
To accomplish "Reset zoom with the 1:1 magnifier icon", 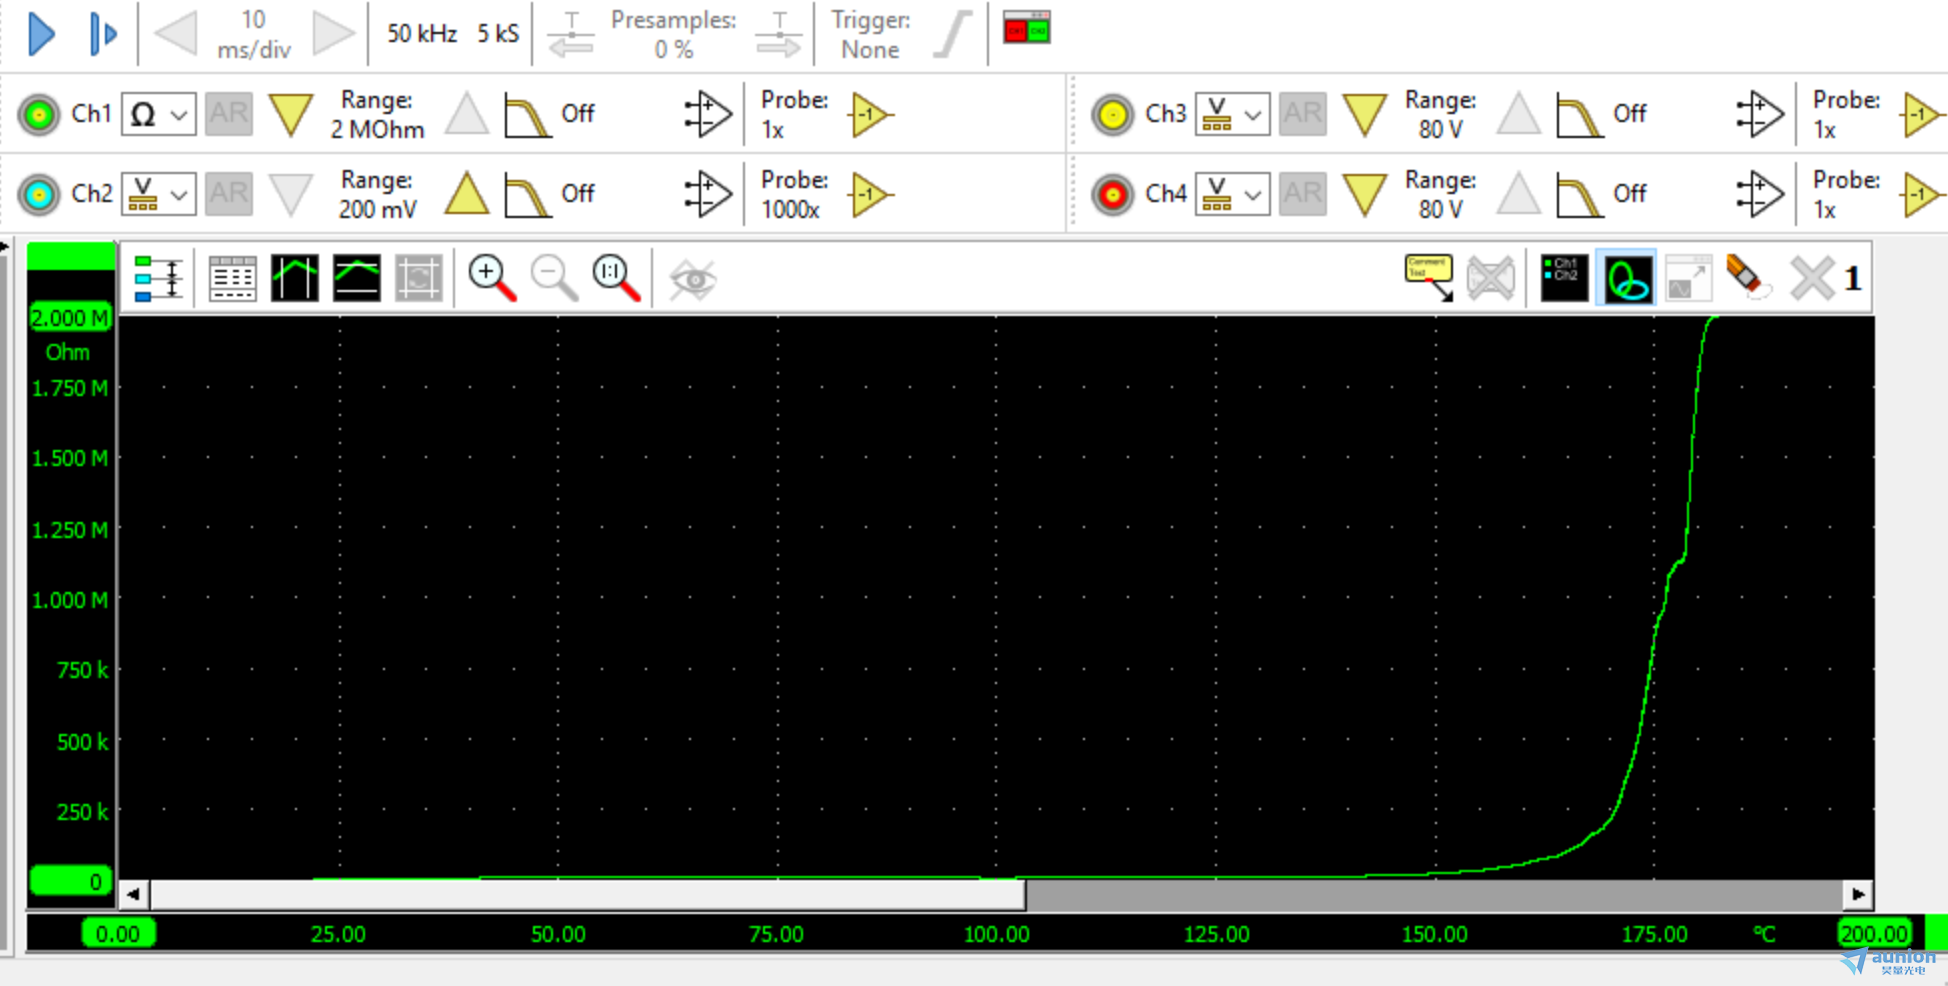I will tap(615, 278).
